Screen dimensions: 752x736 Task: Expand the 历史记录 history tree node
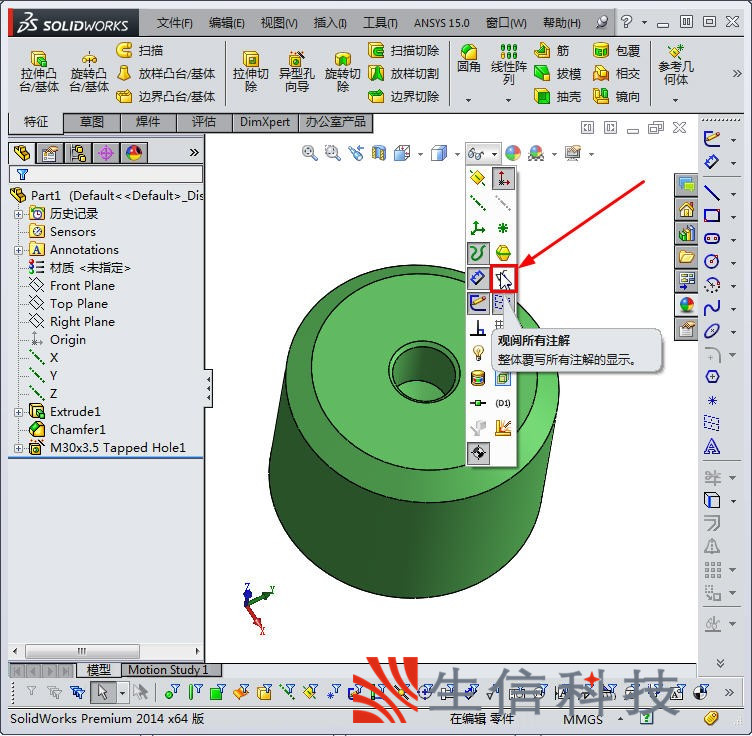pos(18,214)
